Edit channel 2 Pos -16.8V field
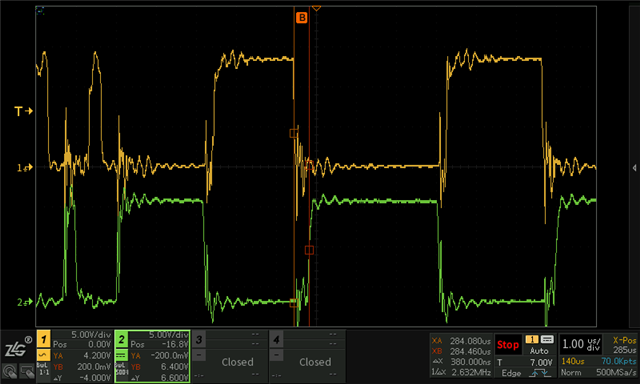Image resolution: width=640 pixels, height=384 pixels. [159, 345]
